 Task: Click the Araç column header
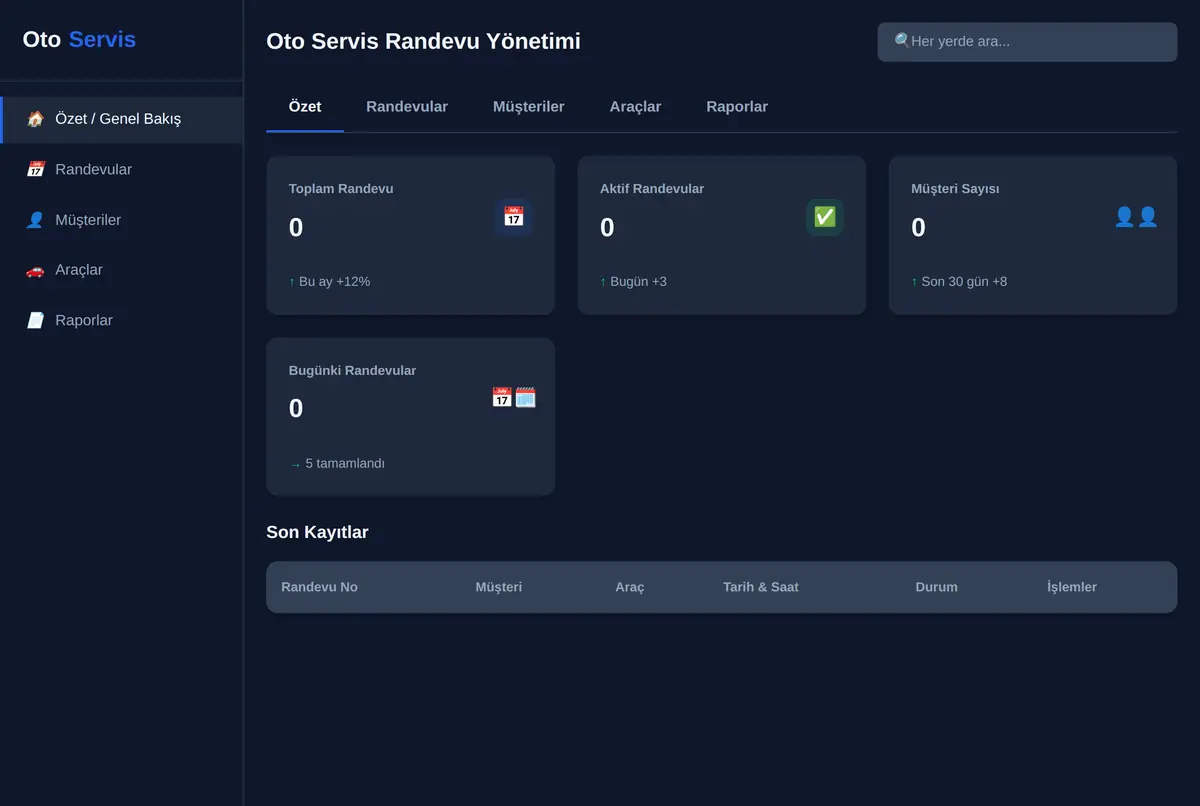[x=630, y=587]
